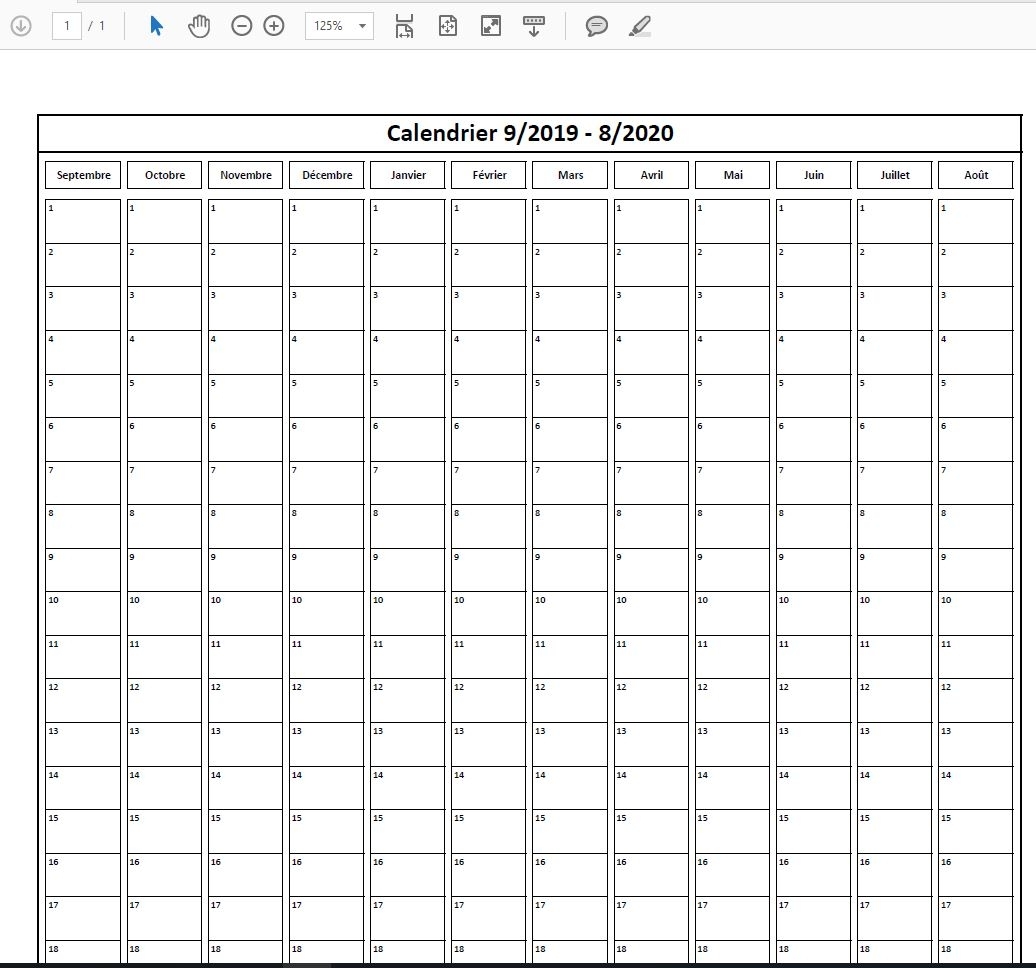Click the Septembre month header
Screen dimensions: 1036x968
pos(83,175)
